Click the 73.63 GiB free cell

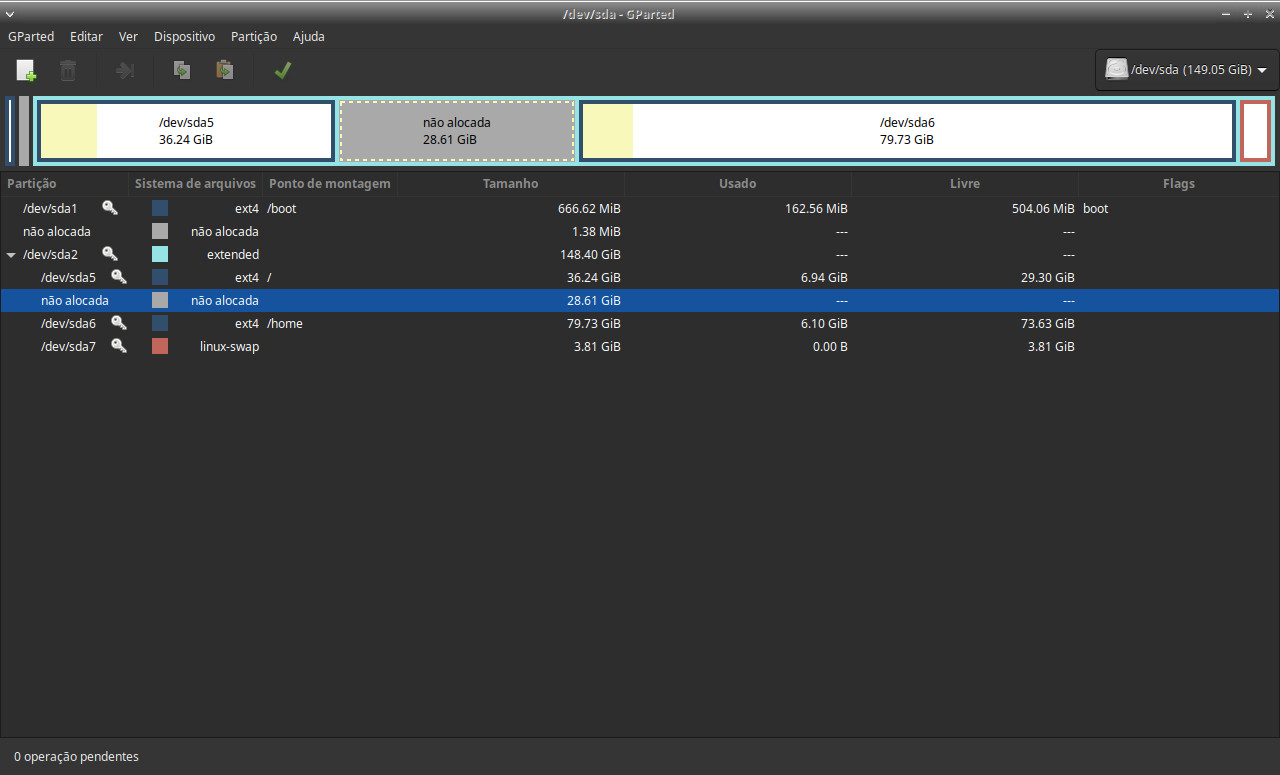(x=1048, y=323)
